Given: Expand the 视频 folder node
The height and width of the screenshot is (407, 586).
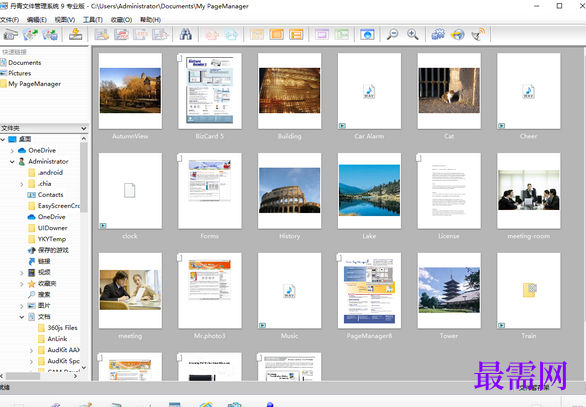Looking at the screenshot, I should (x=22, y=273).
